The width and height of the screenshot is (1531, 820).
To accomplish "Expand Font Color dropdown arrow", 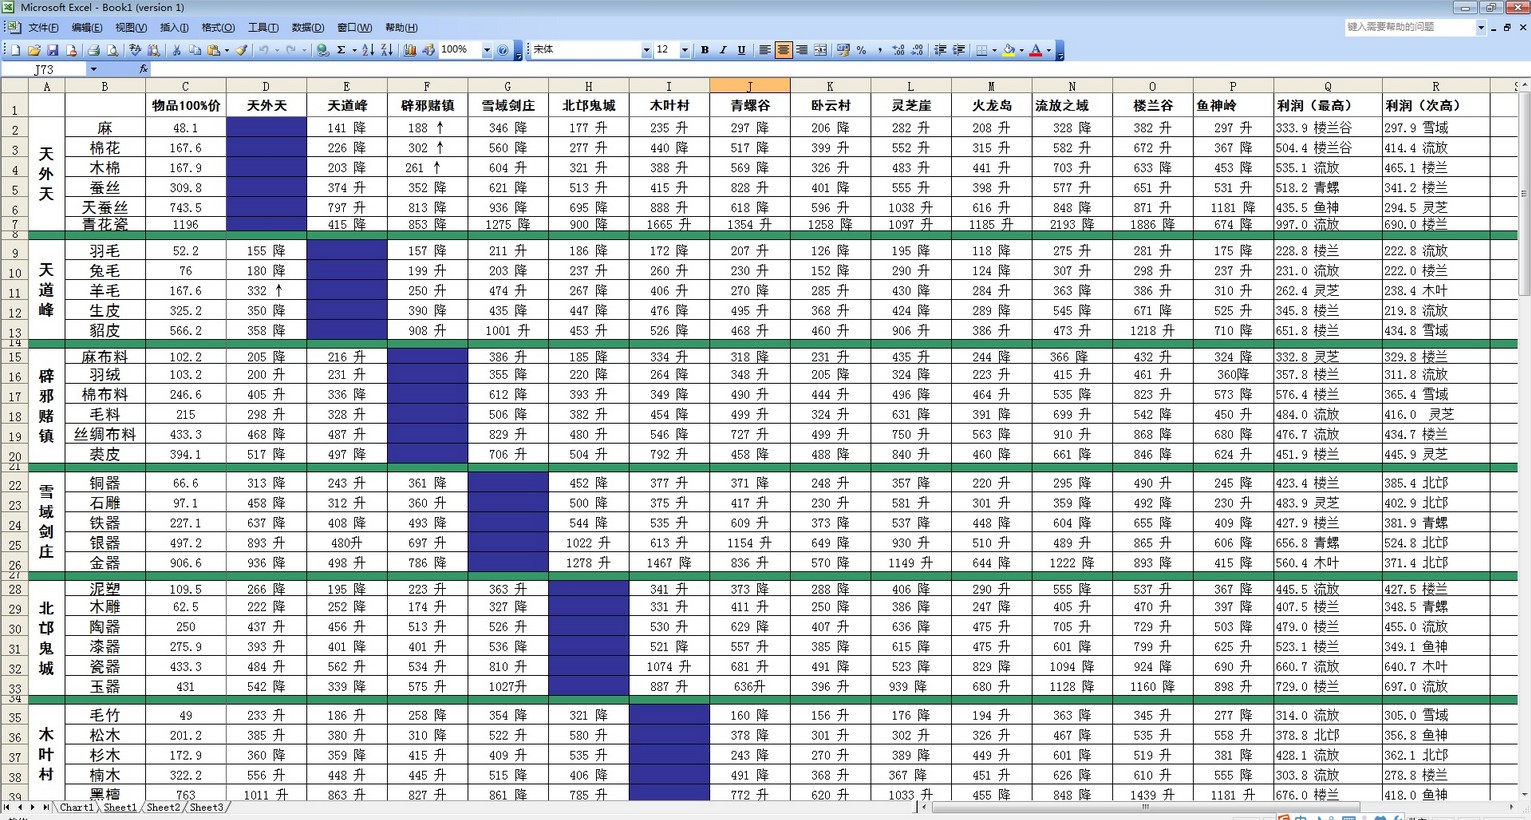I will coord(1049,50).
